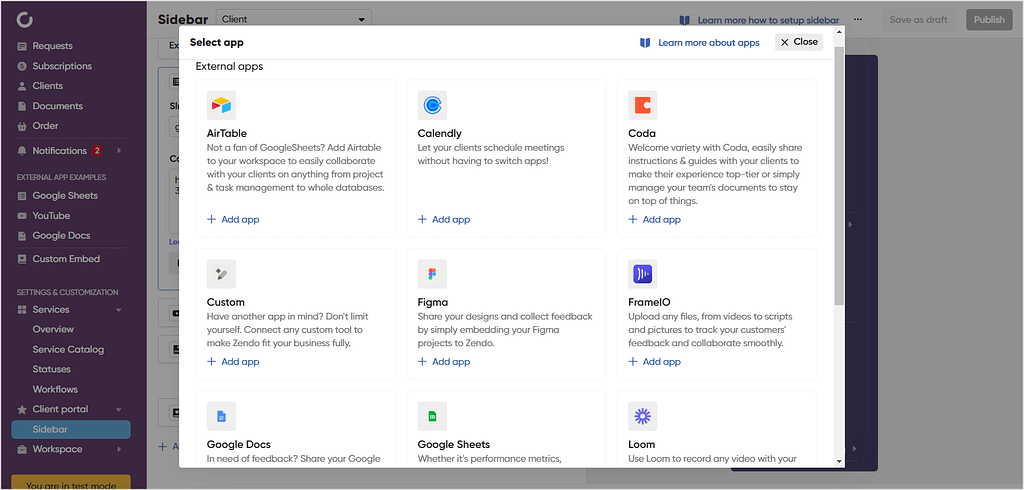Open Service Catalog
1024x490 pixels.
68,350
